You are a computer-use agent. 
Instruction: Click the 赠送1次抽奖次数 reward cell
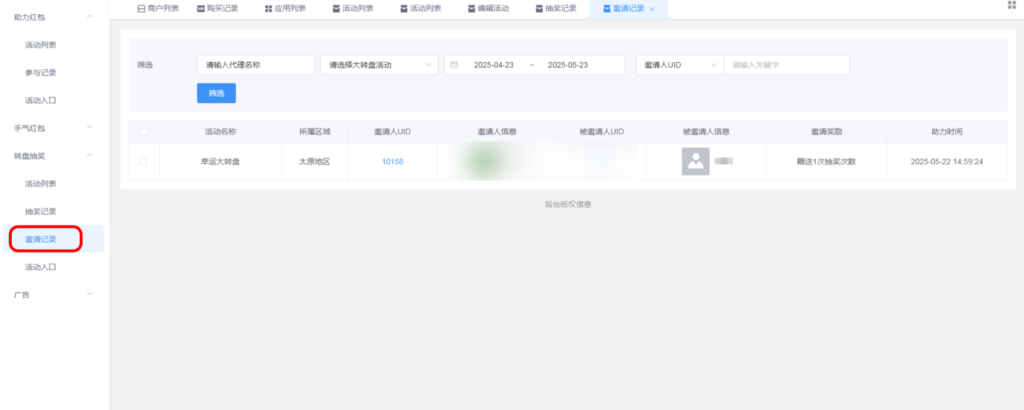point(826,162)
